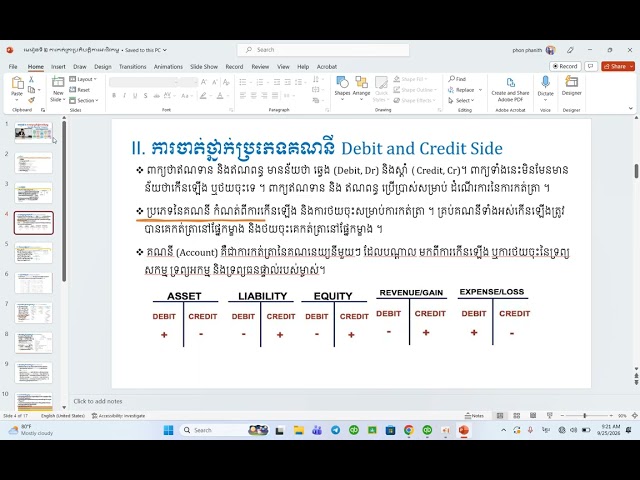Open the font name combo box

pos(144,82)
